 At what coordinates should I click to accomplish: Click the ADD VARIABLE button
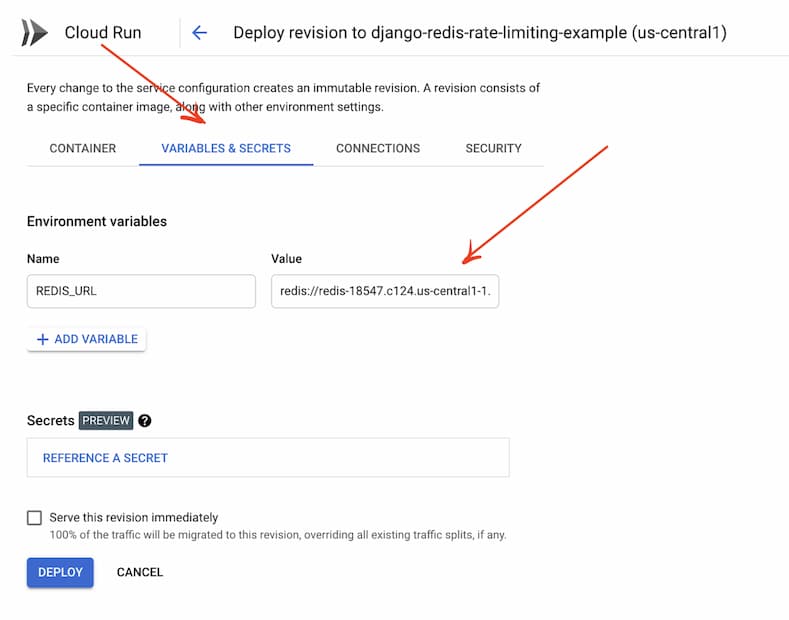tap(87, 340)
